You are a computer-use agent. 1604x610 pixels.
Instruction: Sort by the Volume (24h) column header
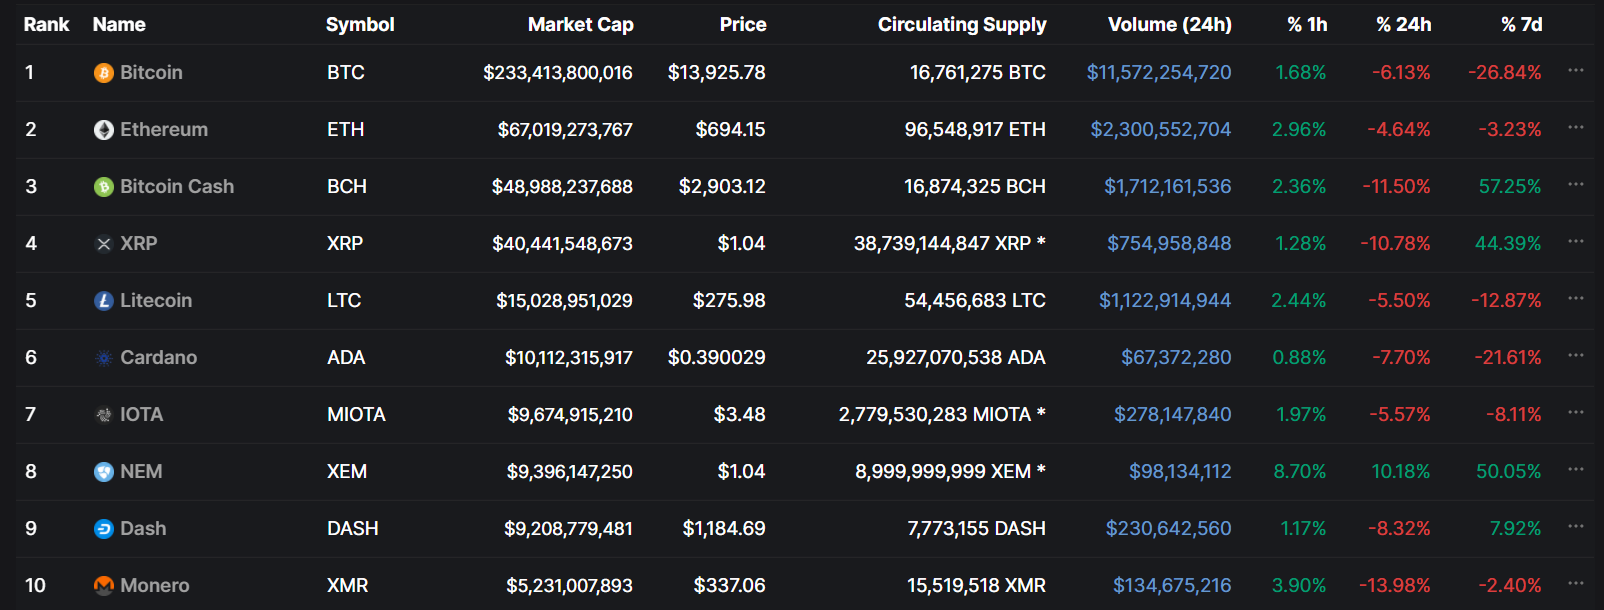pos(1169,25)
